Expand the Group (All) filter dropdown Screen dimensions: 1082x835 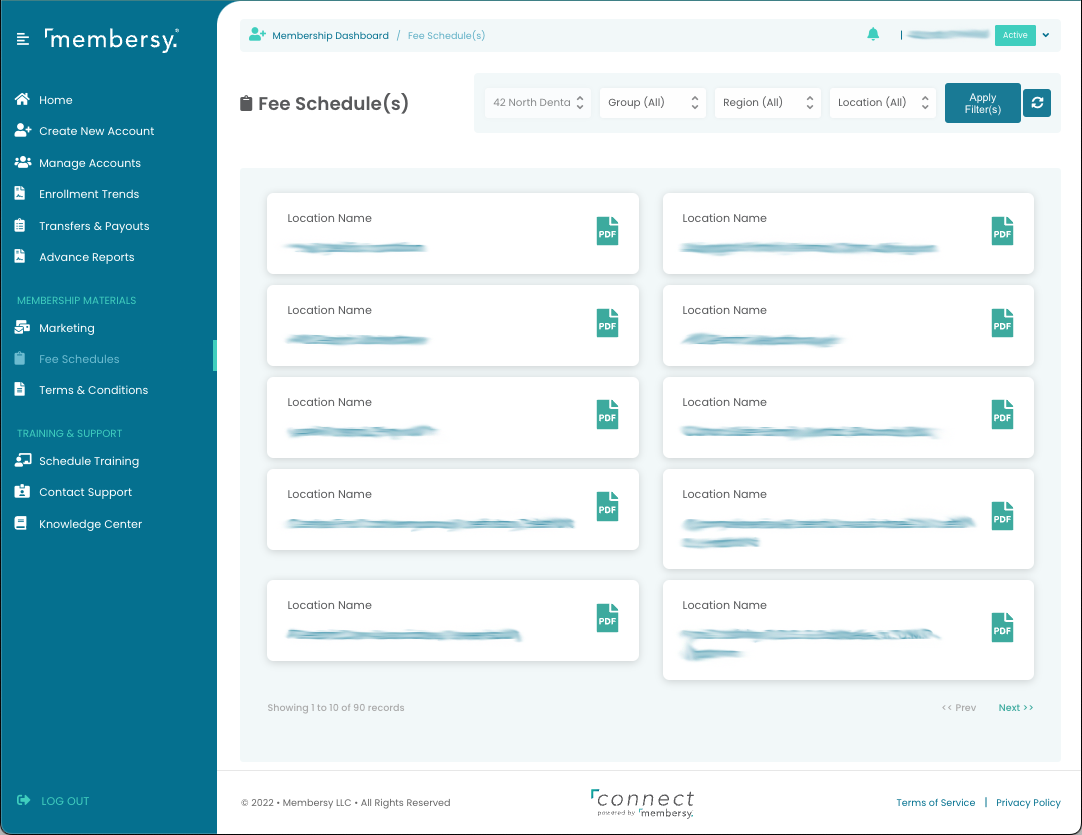pyautogui.click(x=652, y=103)
